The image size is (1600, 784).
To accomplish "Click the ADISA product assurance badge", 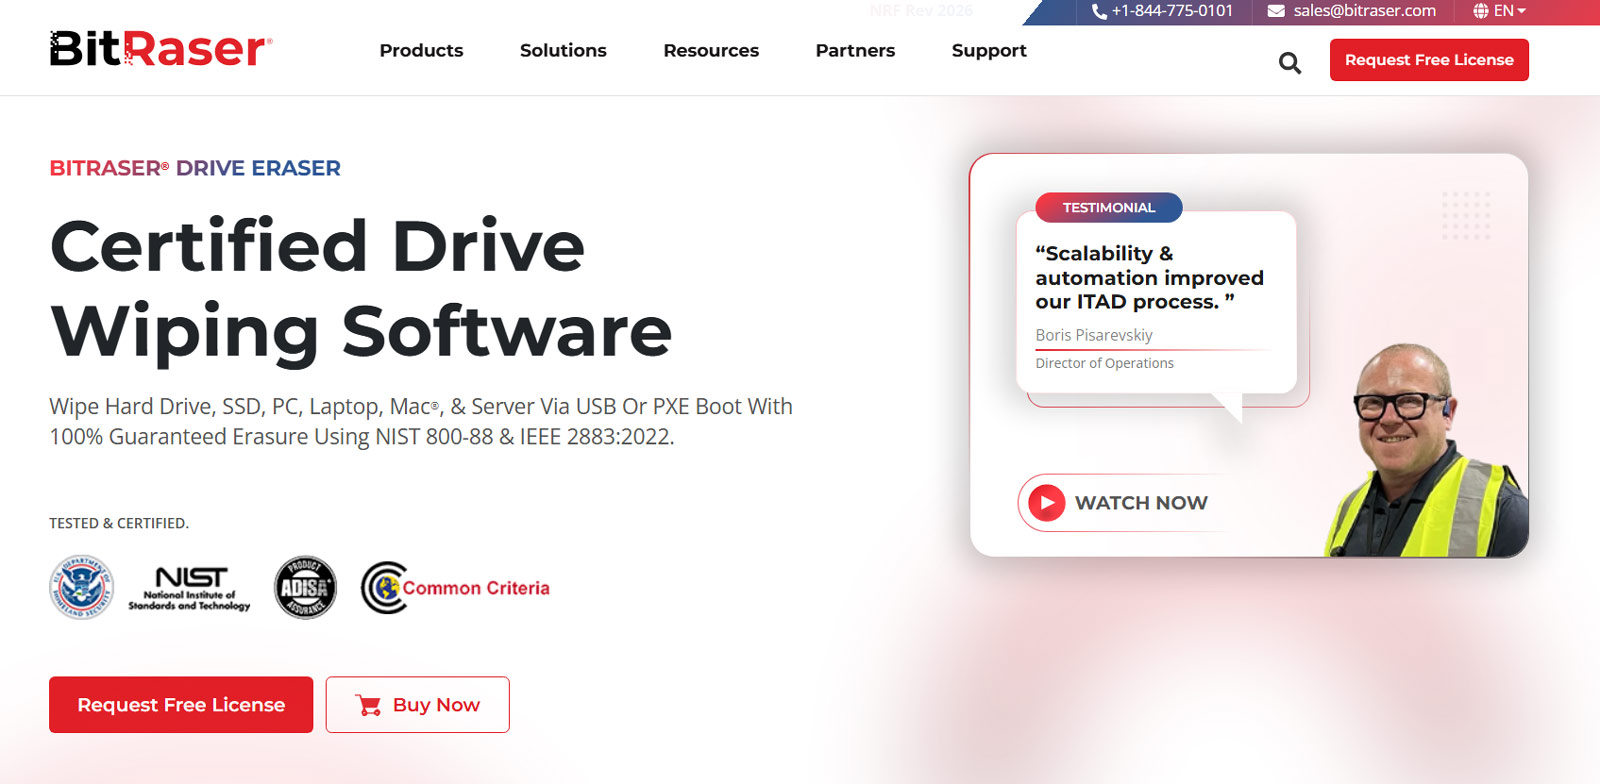I will 305,587.
